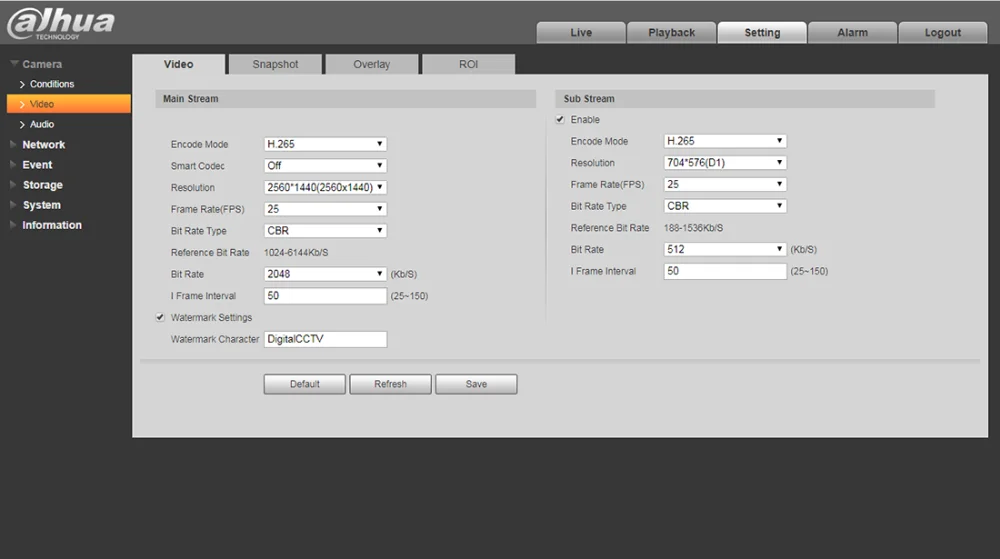Click the Default button
Viewport: 1000px width, 559px height.
(x=305, y=384)
